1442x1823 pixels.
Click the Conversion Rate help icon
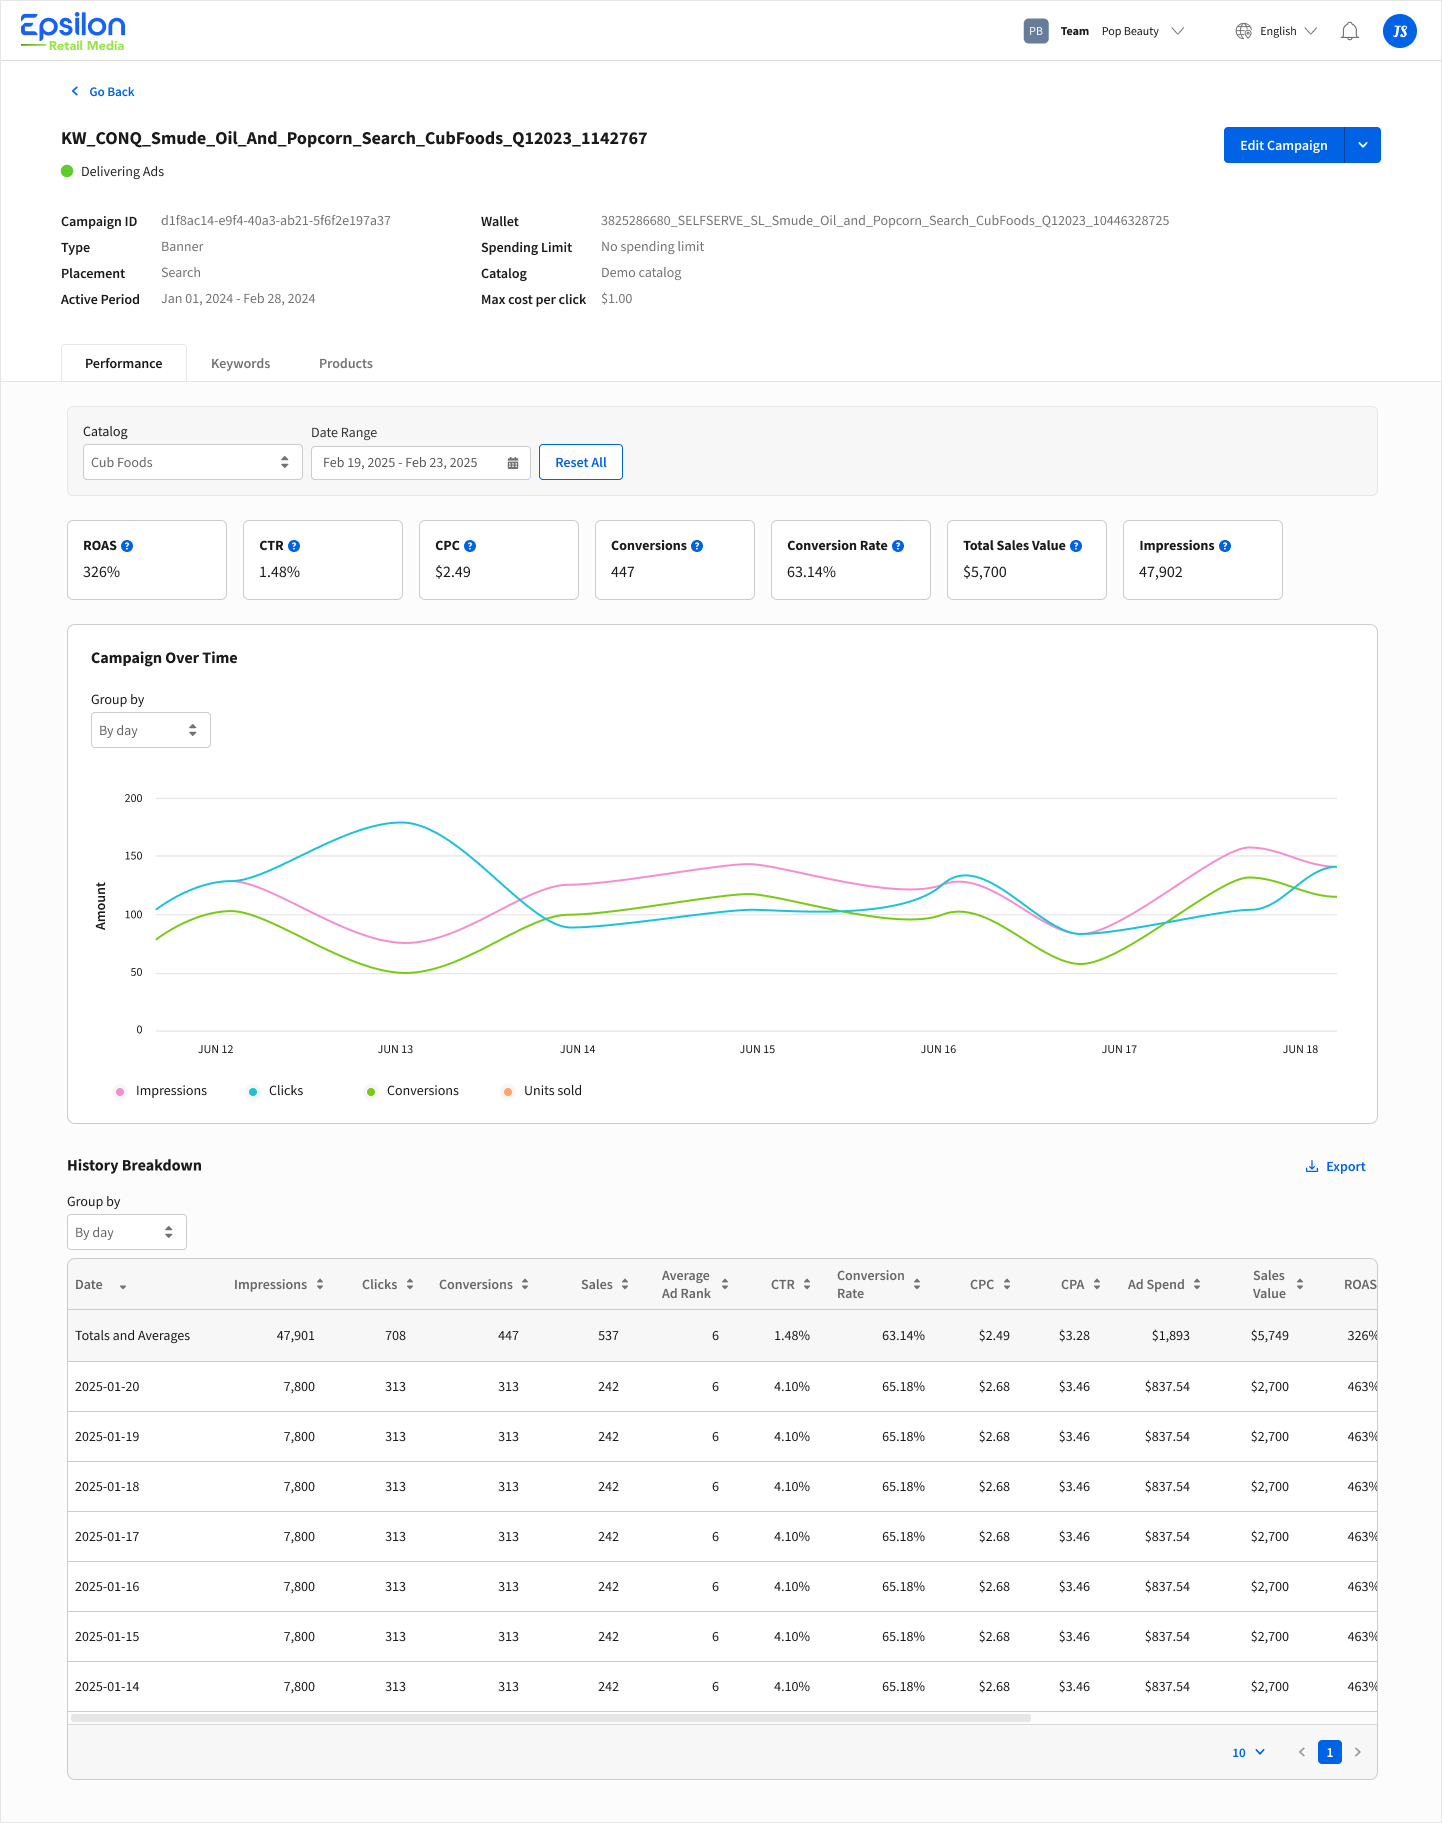898,546
